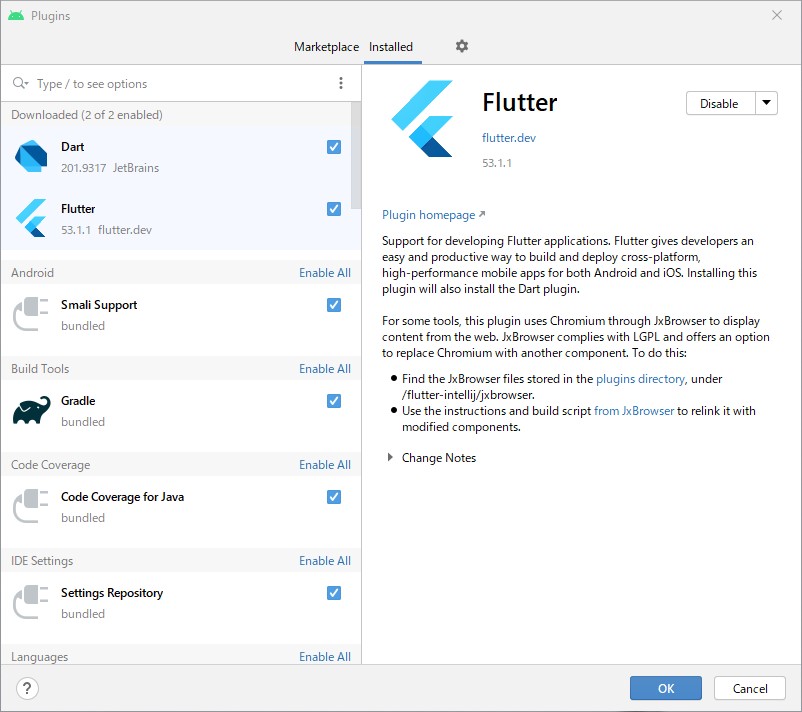Toggle the Settings Repository checkbox
Image resolution: width=802 pixels, height=712 pixels.
[x=333, y=593]
